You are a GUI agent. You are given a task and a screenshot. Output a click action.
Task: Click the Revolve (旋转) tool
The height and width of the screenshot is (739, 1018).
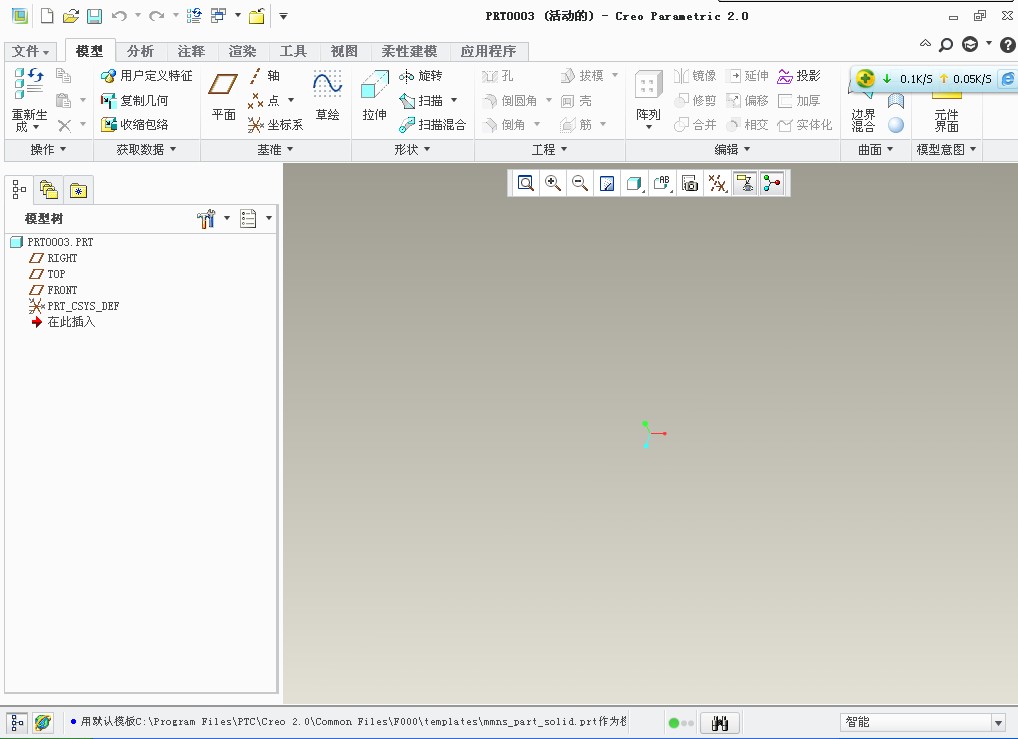click(421, 76)
